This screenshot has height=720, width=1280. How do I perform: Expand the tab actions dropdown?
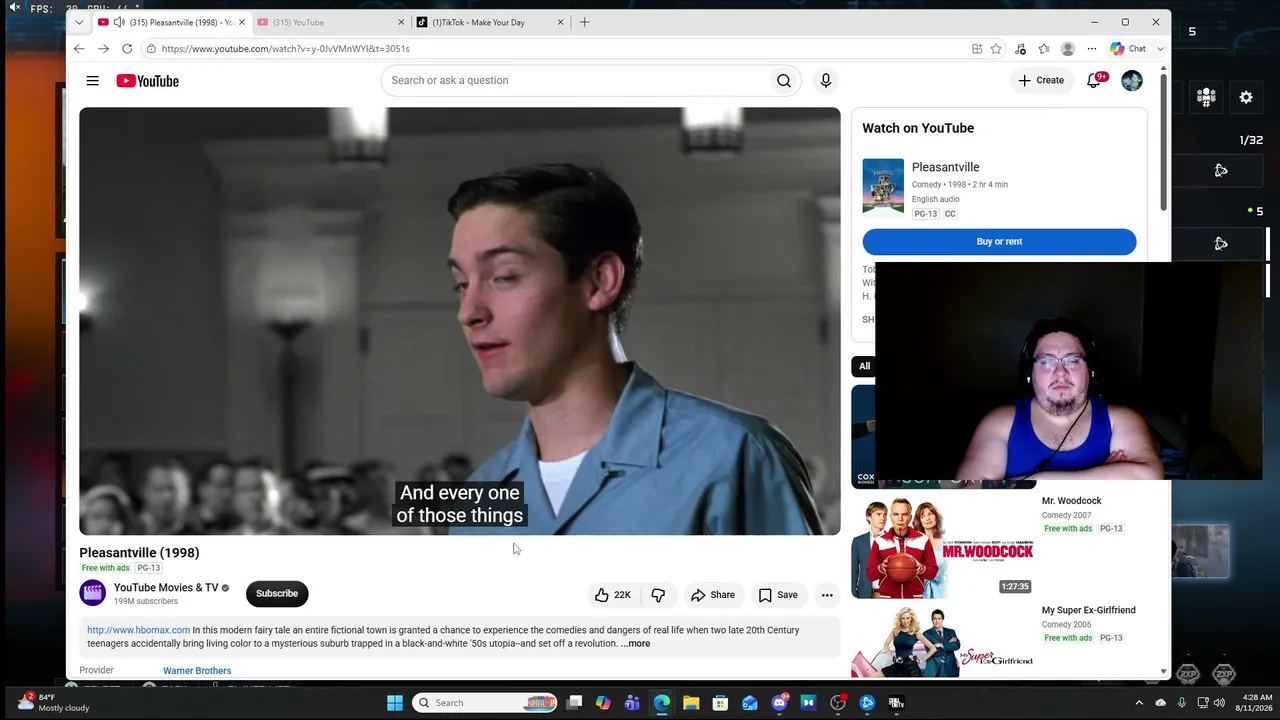click(79, 22)
